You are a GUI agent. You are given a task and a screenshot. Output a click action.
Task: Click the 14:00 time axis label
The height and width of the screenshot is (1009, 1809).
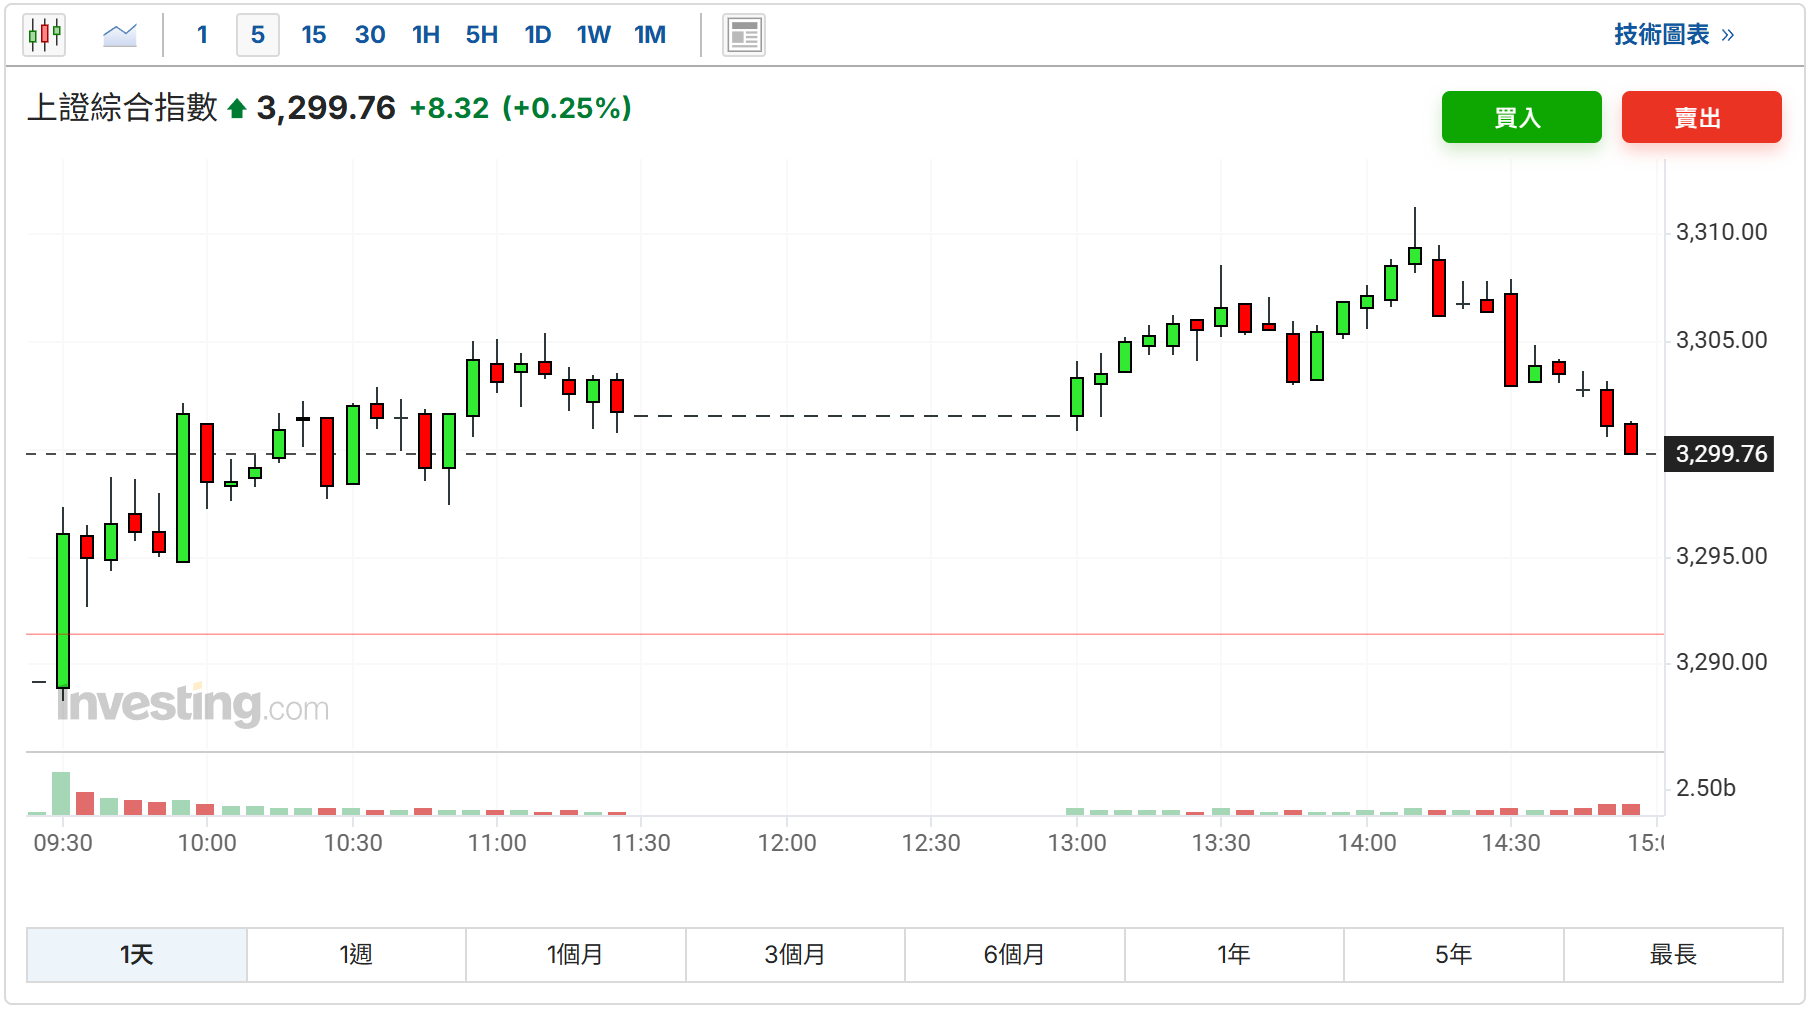pyautogui.click(x=1367, y=843)
